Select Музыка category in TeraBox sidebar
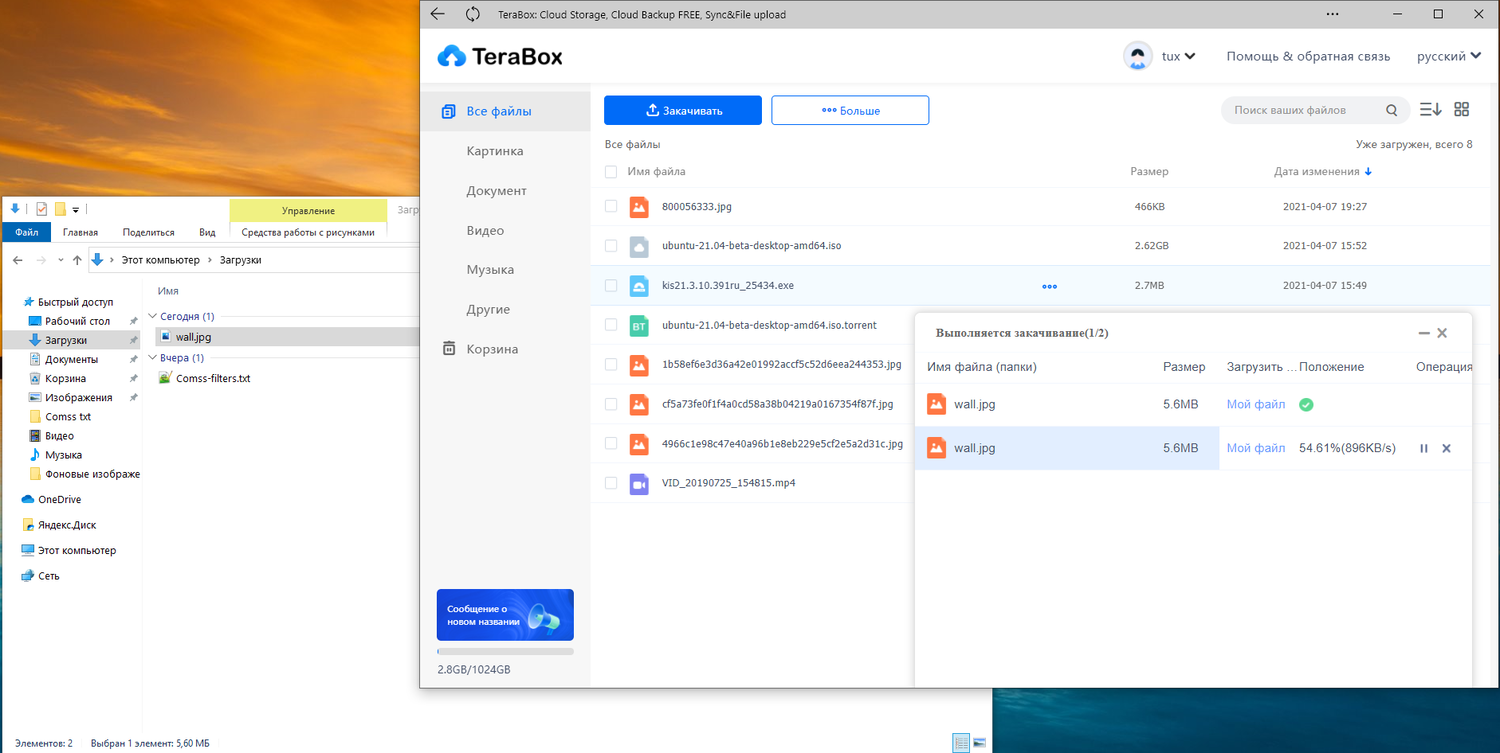This screenshot has height=753, width=1500. pyautogui.click(x=490, y=270)
